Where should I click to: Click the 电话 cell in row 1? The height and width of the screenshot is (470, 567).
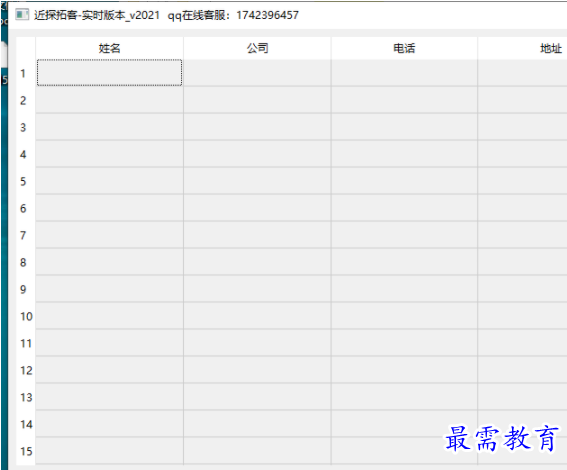pos(404,73)
